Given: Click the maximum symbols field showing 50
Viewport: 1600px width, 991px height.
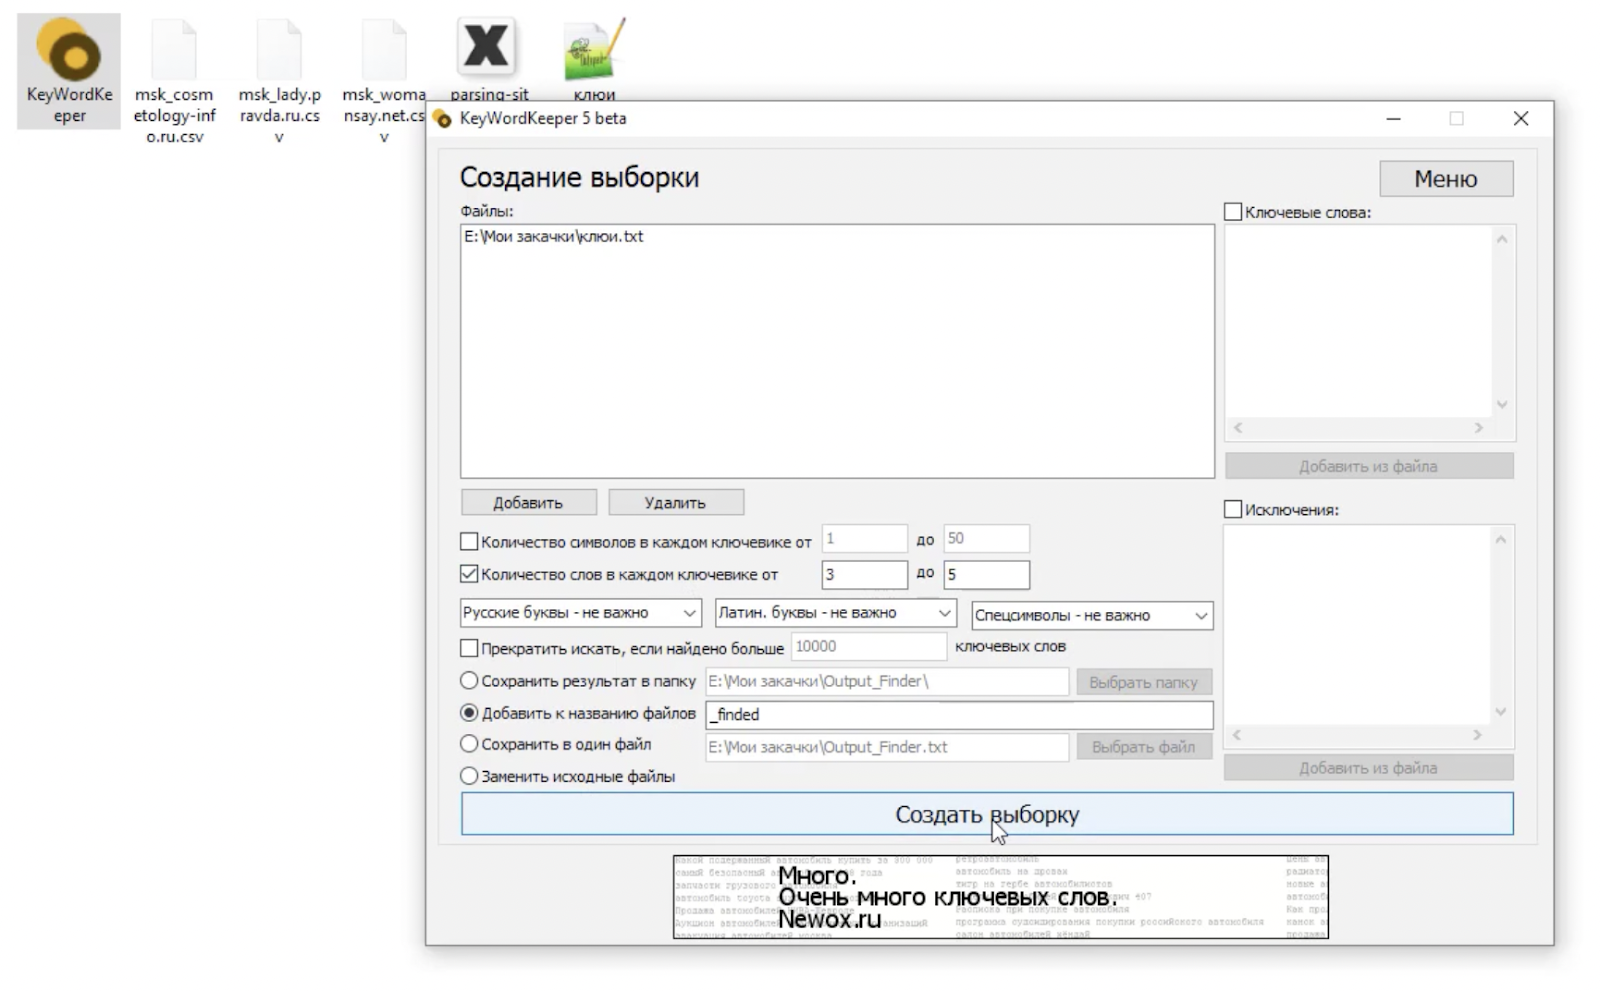Looking at the screenshot, I should pyautogui.click(x=986, y=539).
